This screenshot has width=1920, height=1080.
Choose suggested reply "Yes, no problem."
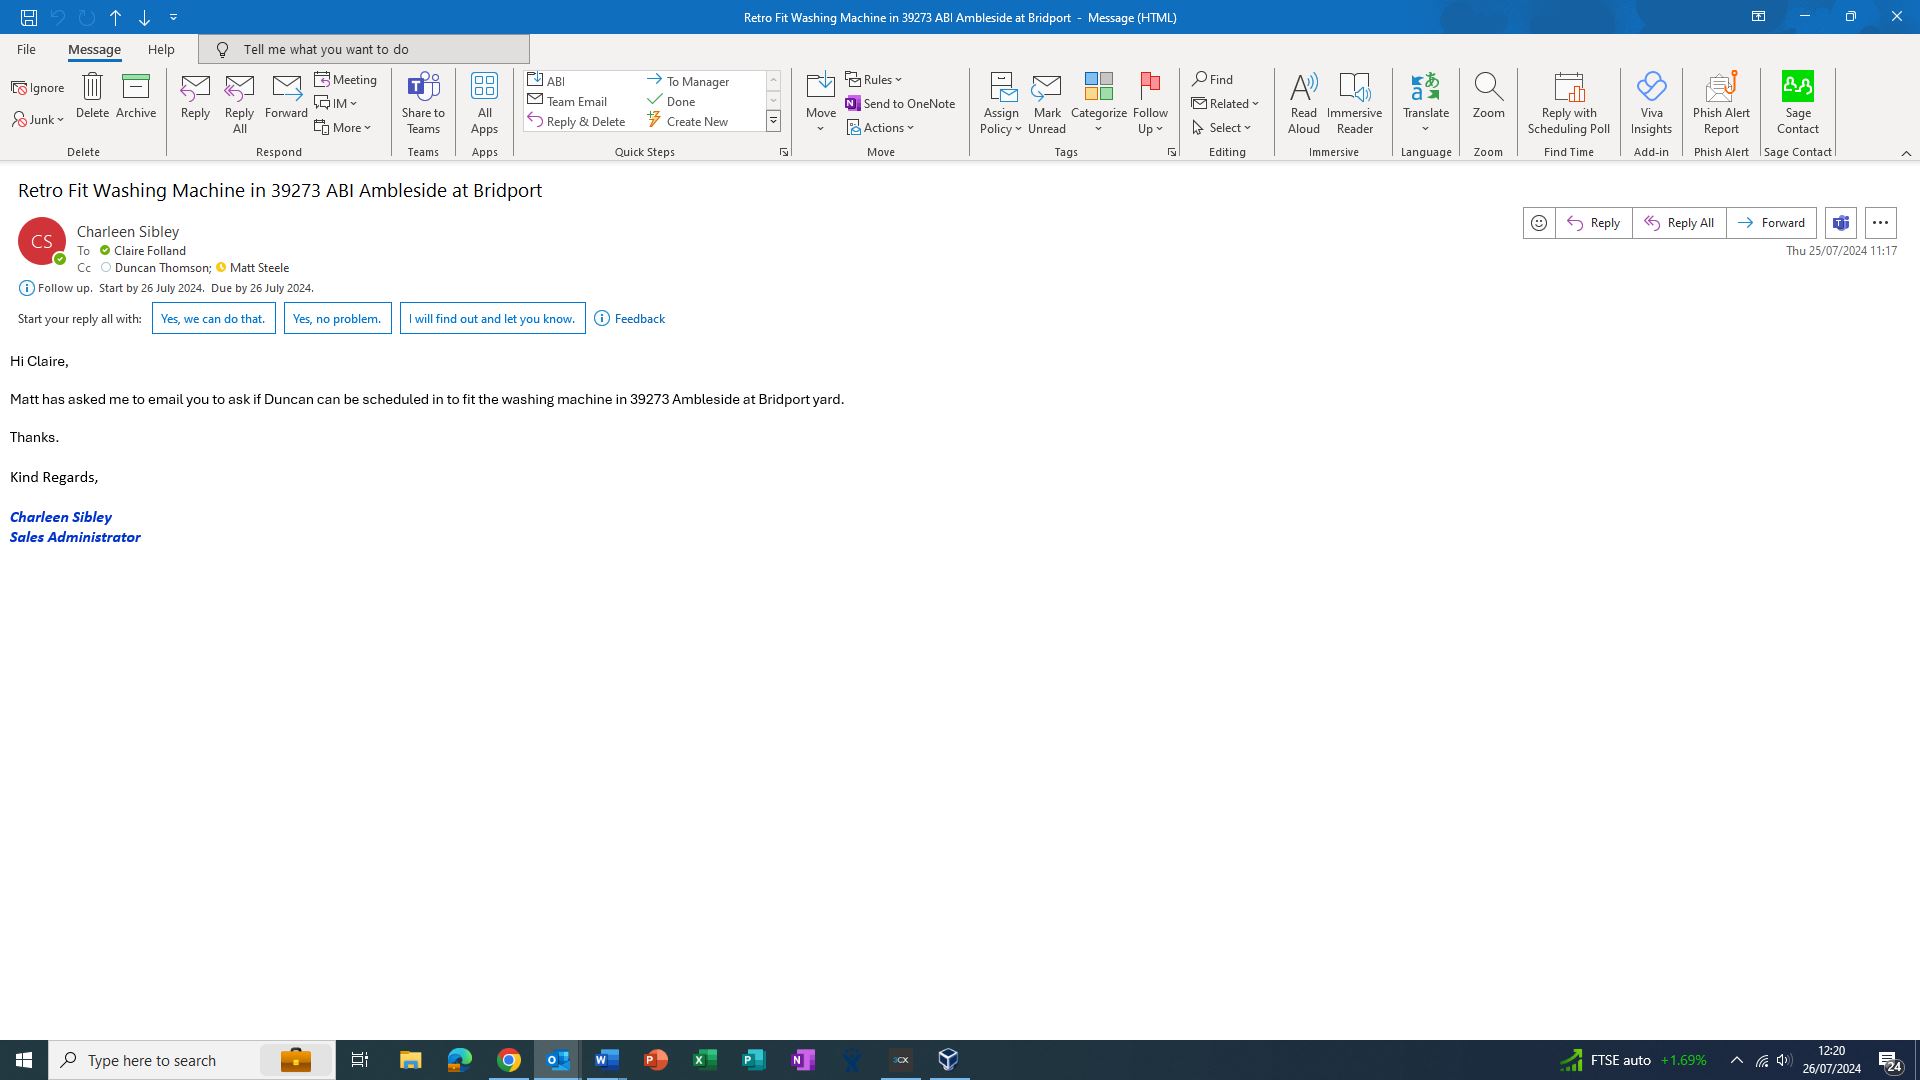pyautogui.click(x=337, y=319)
